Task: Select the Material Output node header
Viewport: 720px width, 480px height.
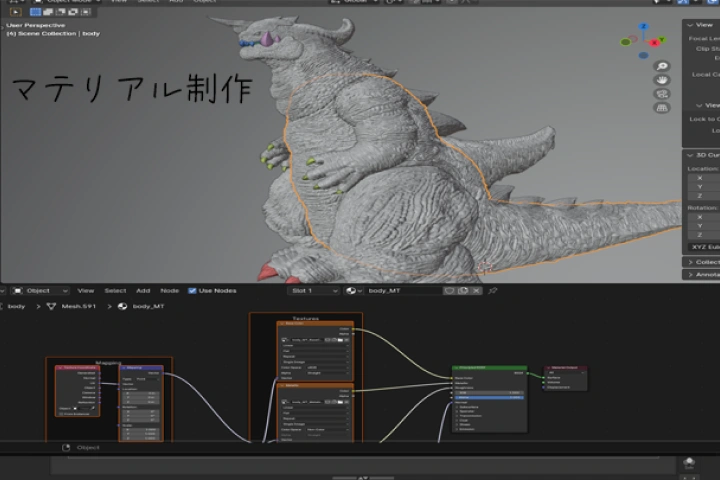Action: (565, 368)
